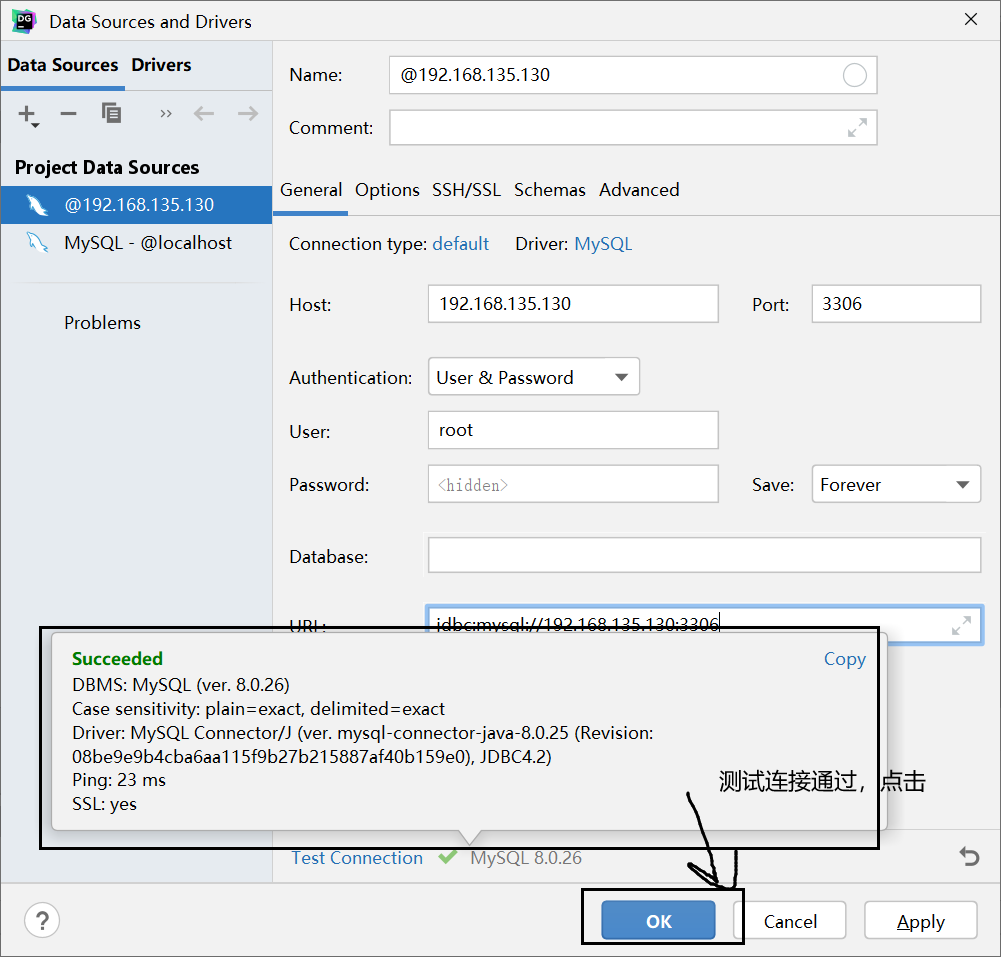Go forward with right arrow icon
Viewport: 1001px width, 957px height.
tap(248, 114)
